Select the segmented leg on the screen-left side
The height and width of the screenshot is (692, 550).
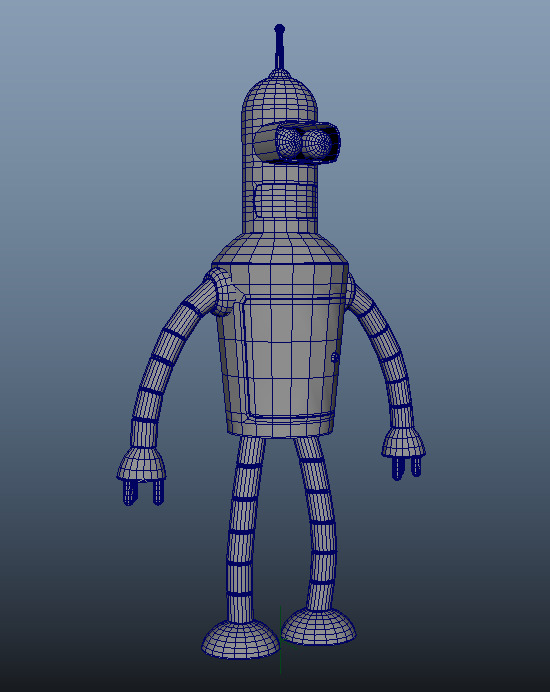tap(244, 530)
